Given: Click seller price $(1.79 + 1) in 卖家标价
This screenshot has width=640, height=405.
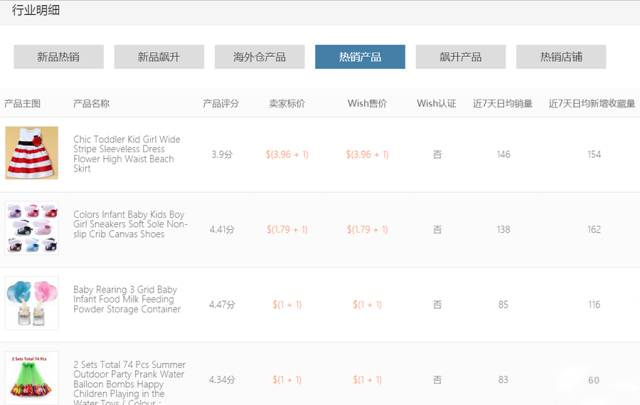Looking at the screenshot, I should 287,229.
